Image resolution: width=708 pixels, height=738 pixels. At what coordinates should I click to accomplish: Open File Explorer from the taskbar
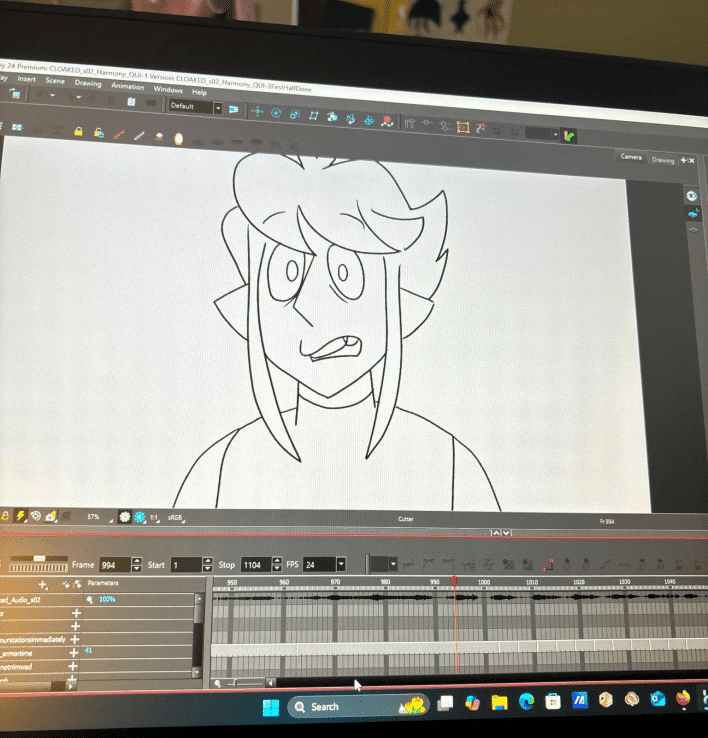click(499, 703)
